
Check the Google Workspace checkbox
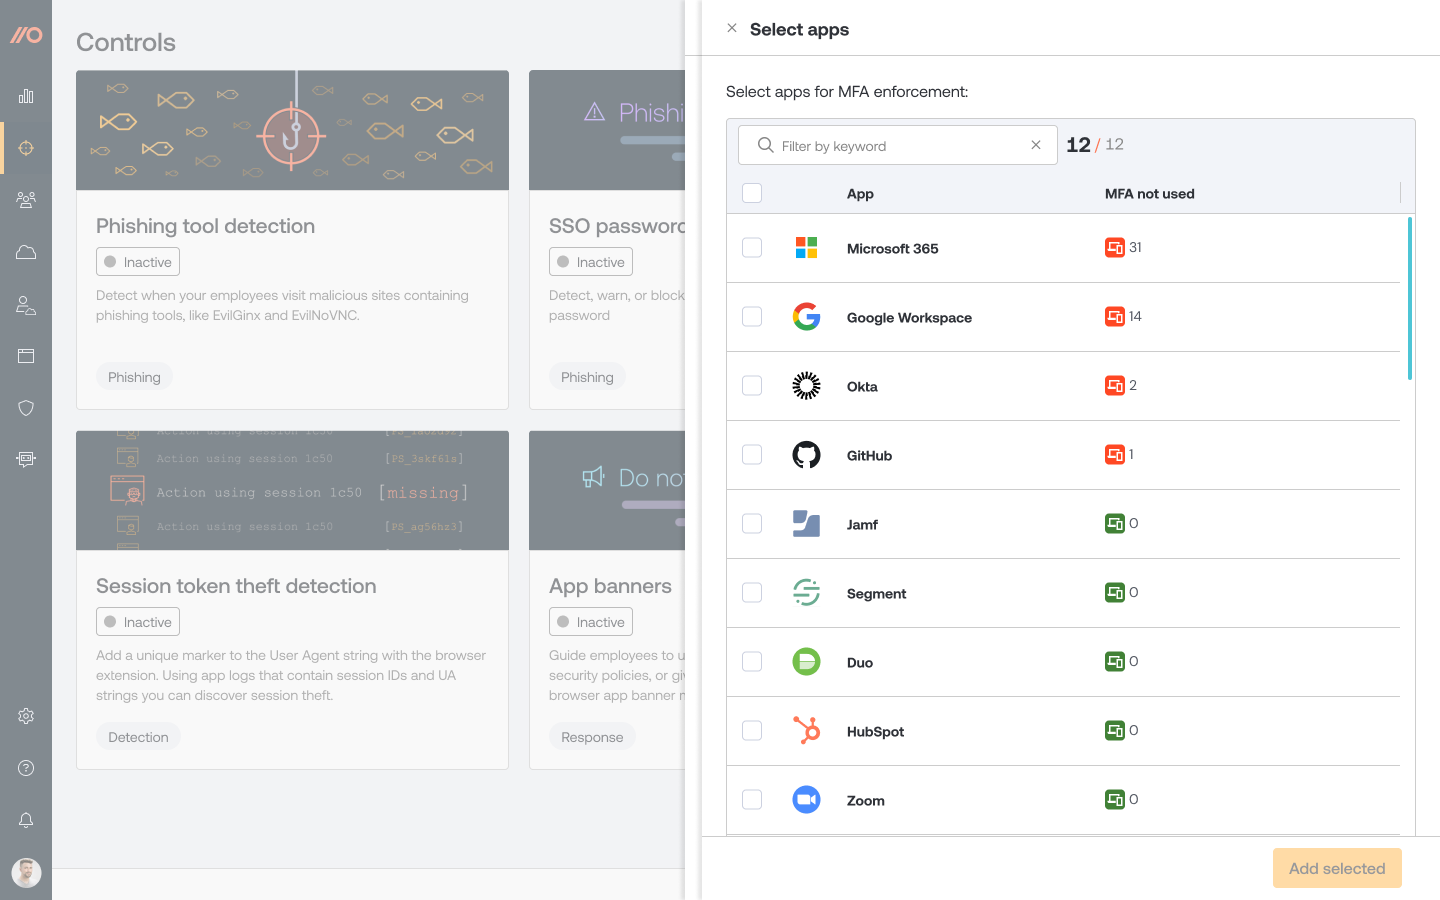pyautogui.click(x=752, y=317)
